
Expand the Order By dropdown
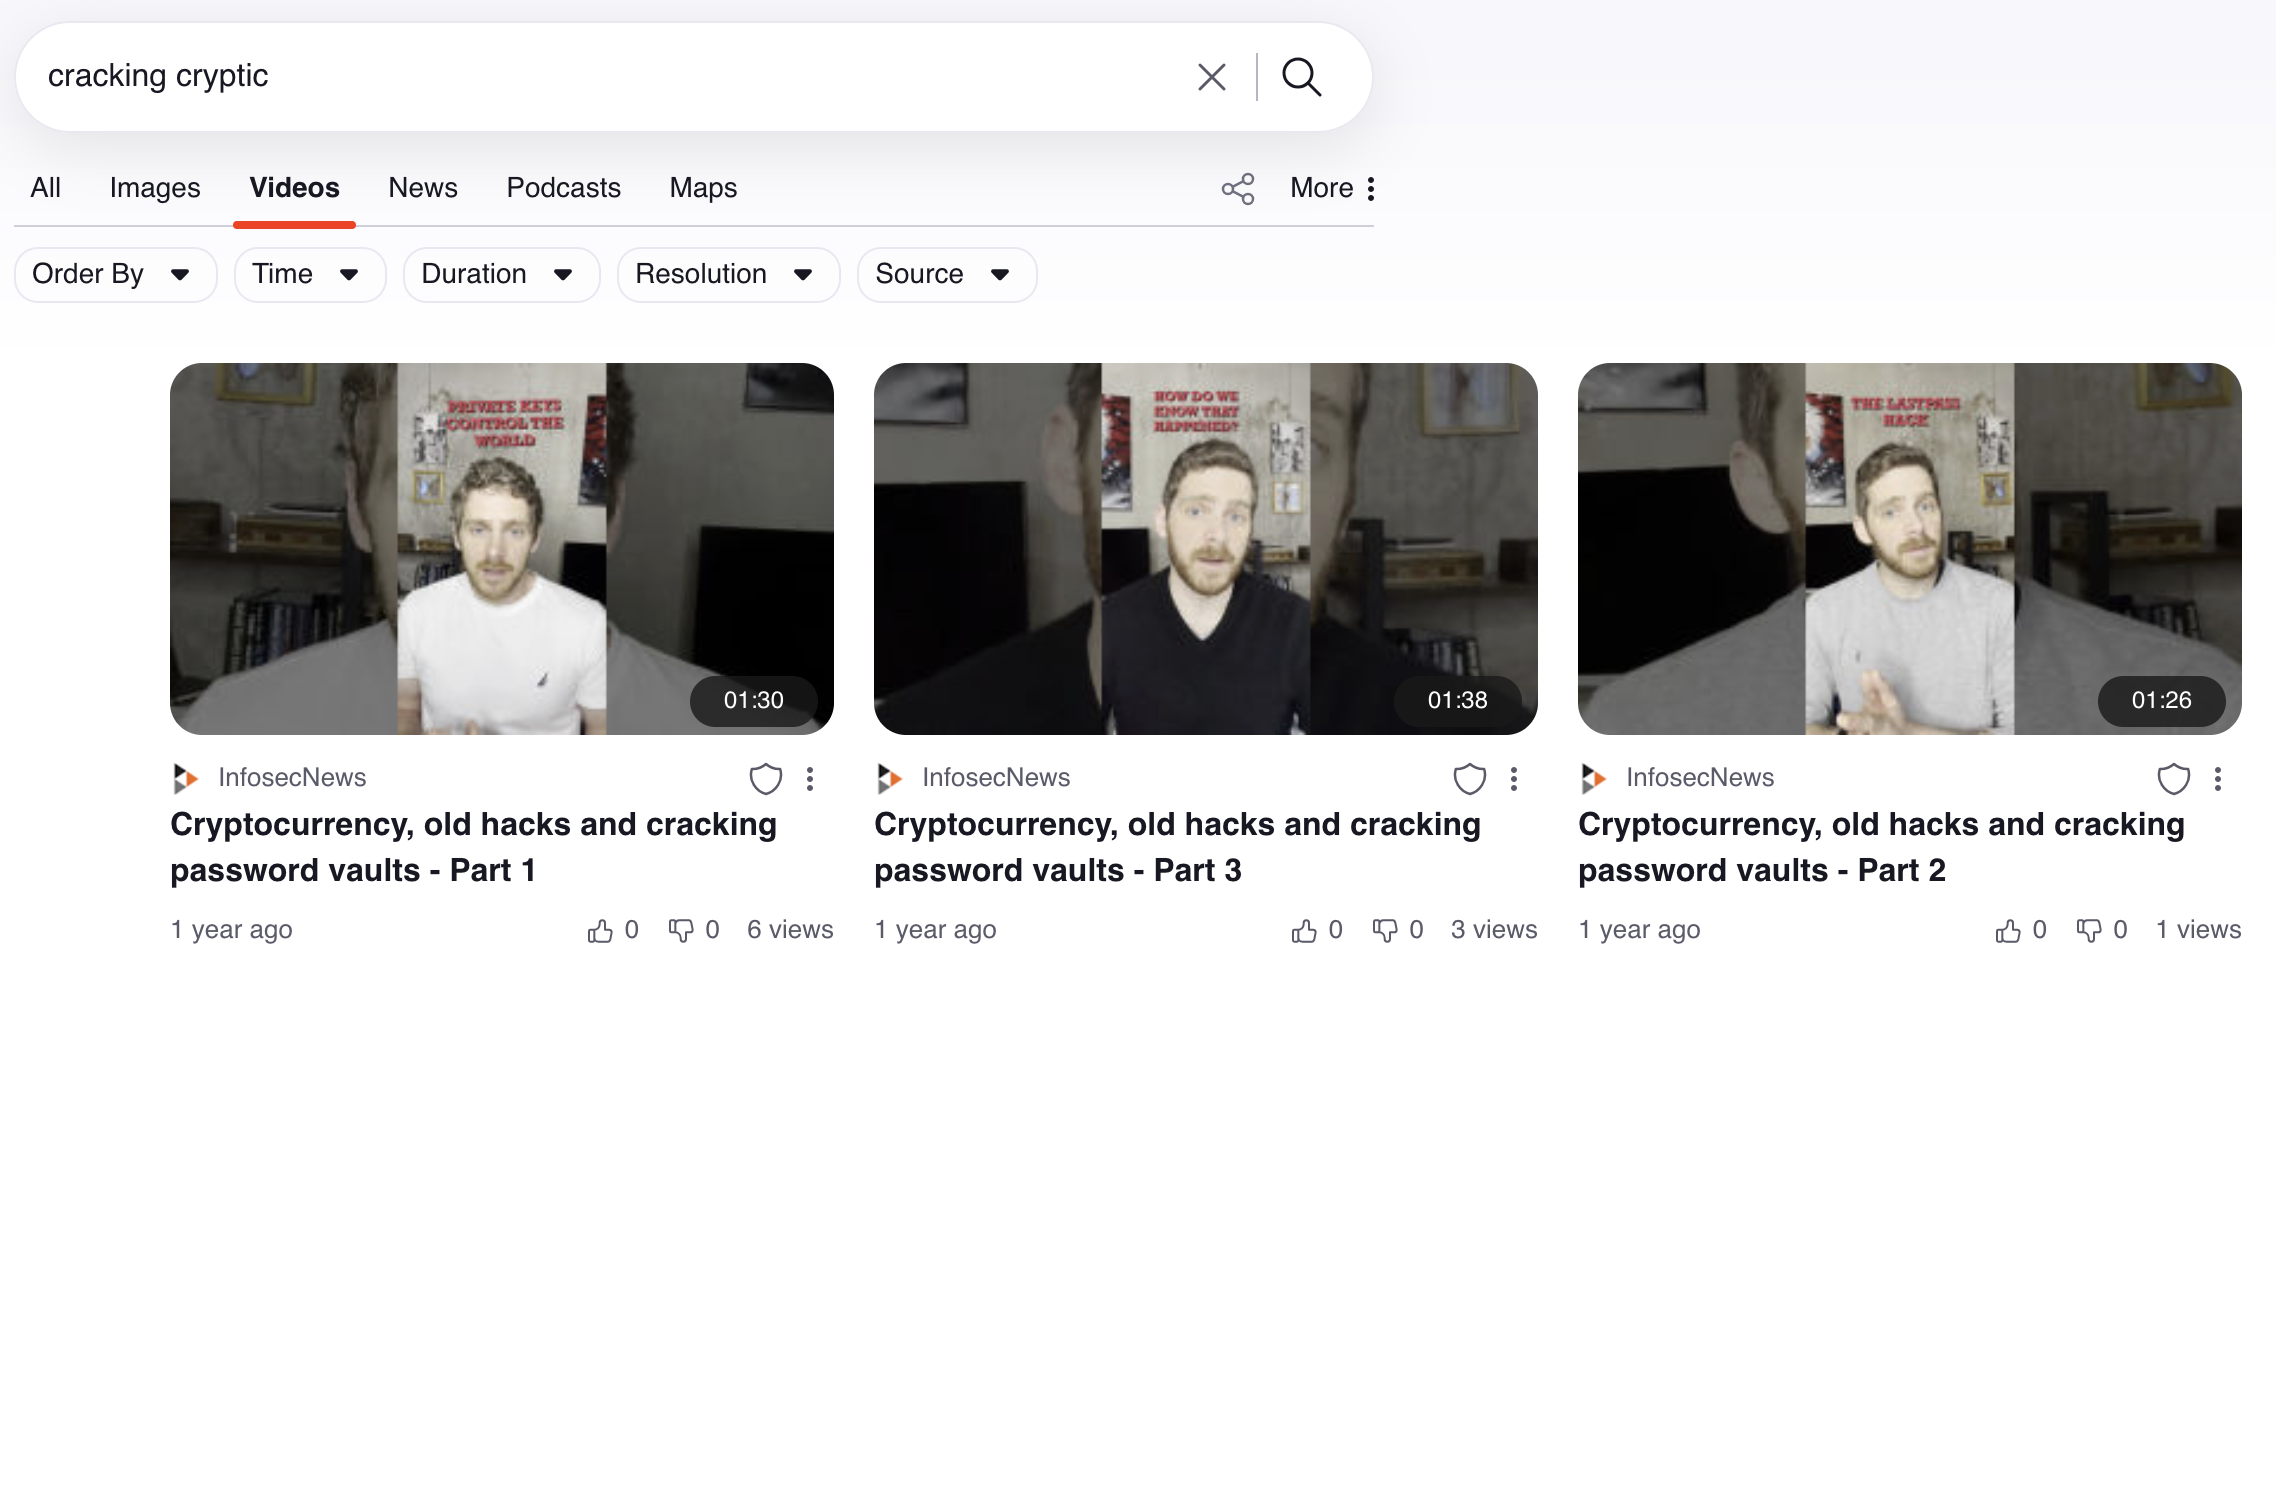pos(115,274)
